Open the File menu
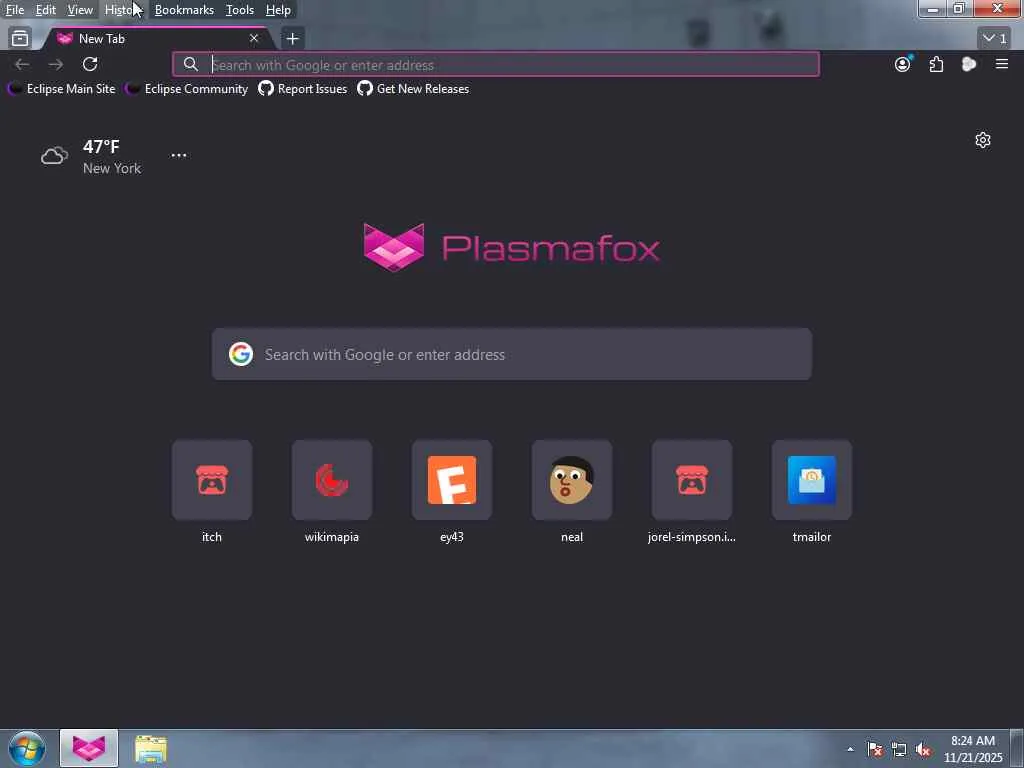The image size is (1024, 768). tap(14, 10)
